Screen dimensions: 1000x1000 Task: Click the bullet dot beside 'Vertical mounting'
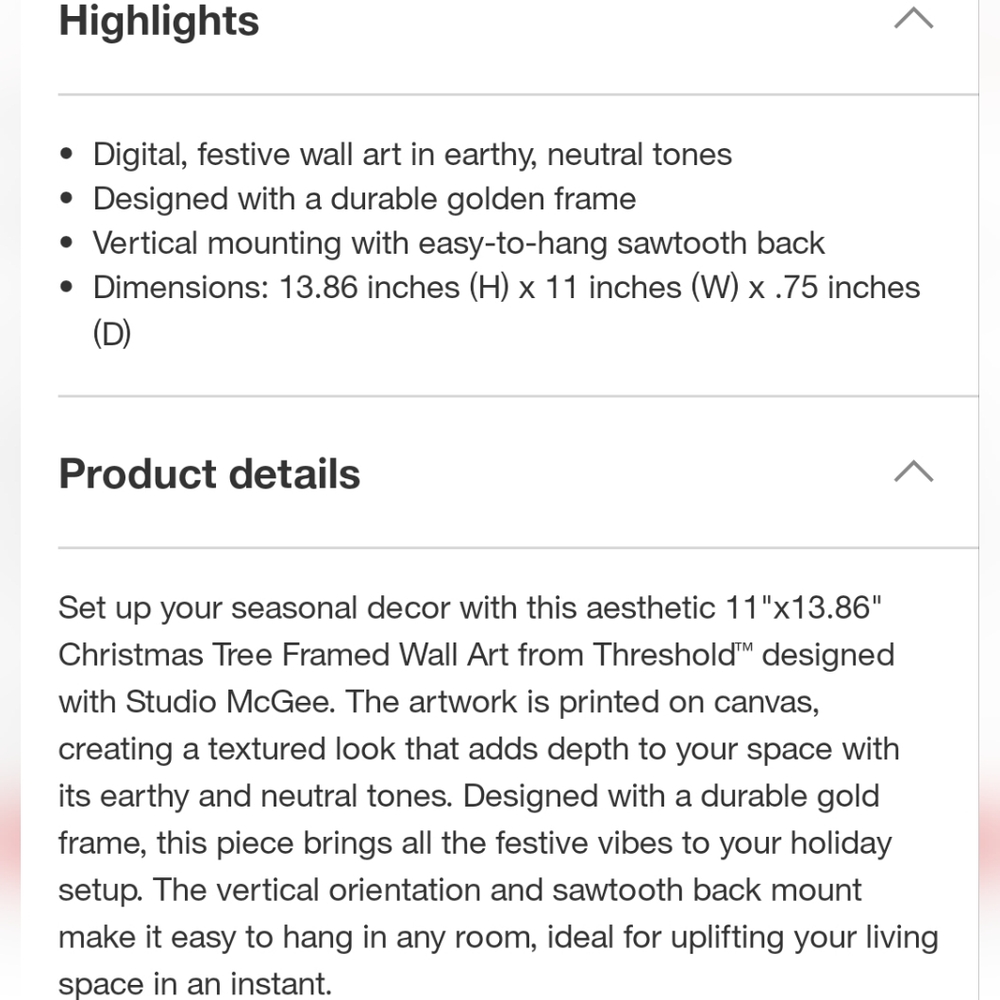[x=66, y=243]
